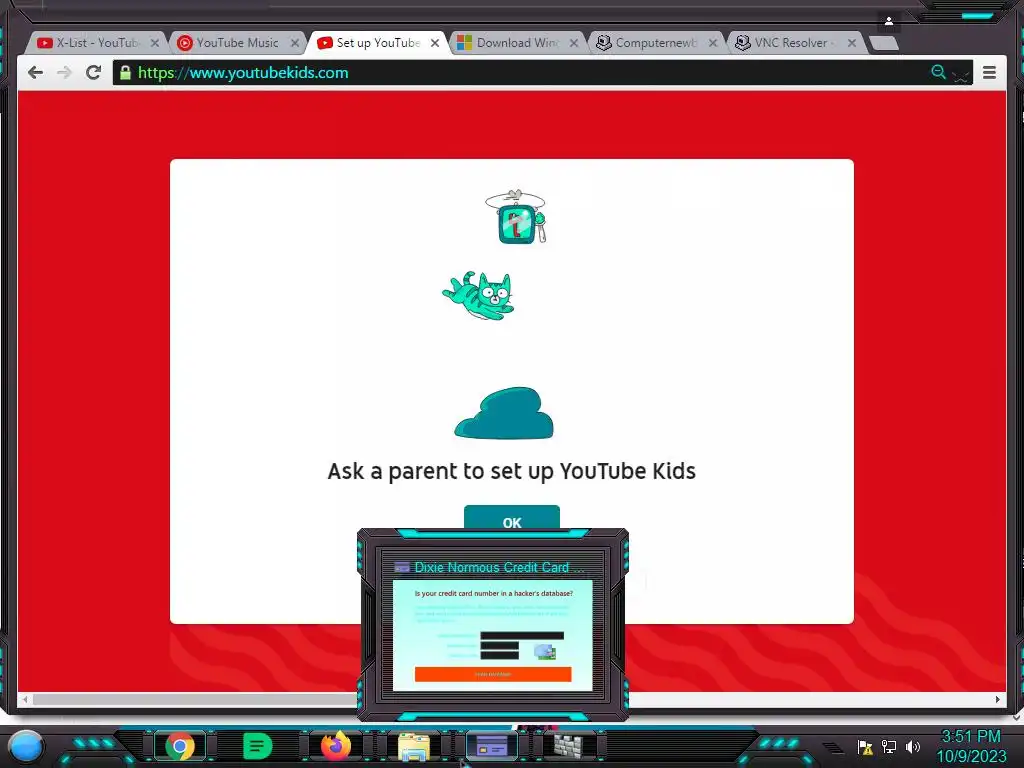Click the clock showing 3:51 PM

pyautogui.click(x=971, y=737)
